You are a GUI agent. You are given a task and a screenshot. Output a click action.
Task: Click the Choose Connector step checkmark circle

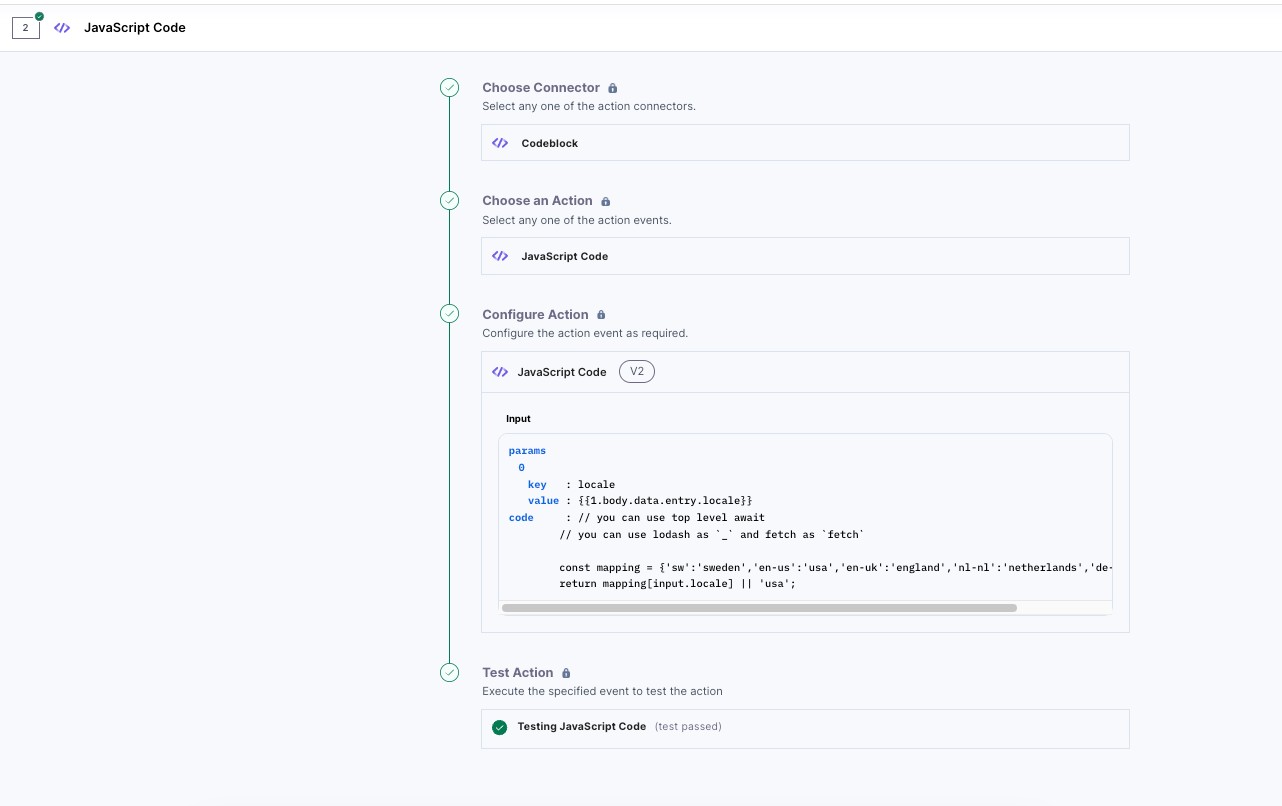pyautogui.click(x=450, y=88)
